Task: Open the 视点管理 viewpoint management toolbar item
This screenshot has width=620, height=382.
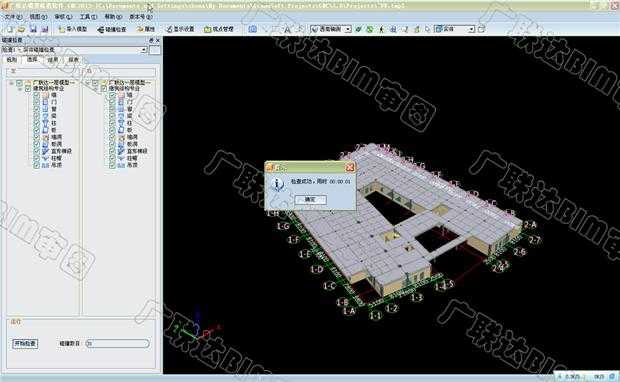Action: click(x=219, y=29)
